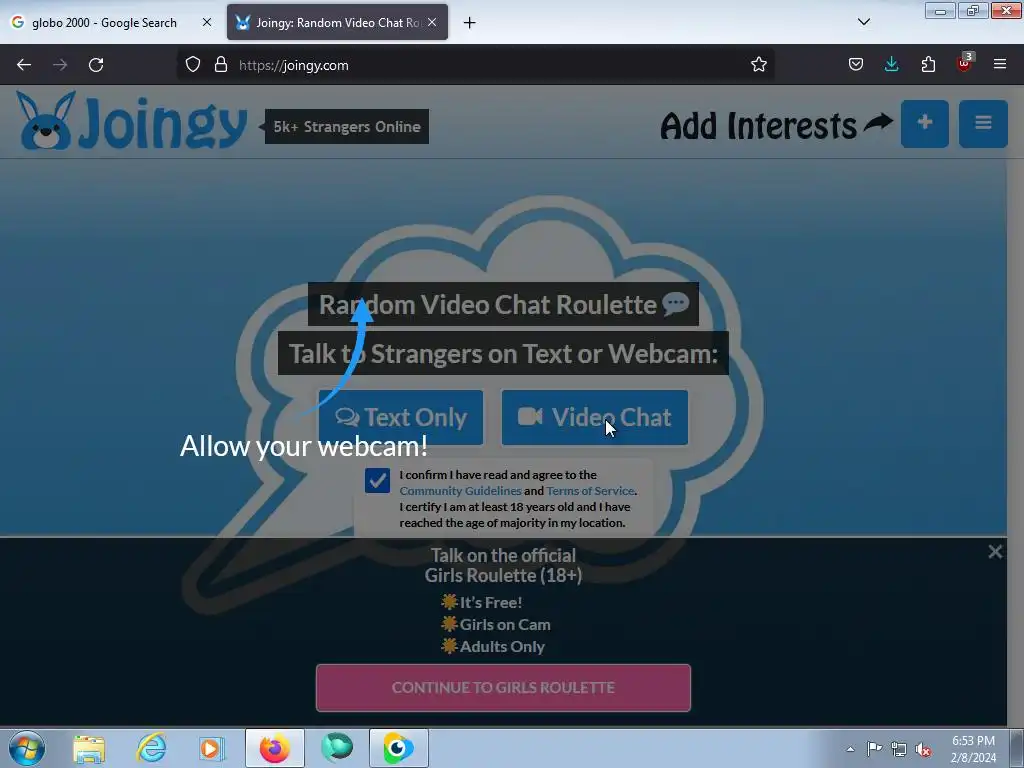Open the Action Center flag icon
Image resolution: width=1024 pixels, height=768 pixels.
tap(874, 749)
